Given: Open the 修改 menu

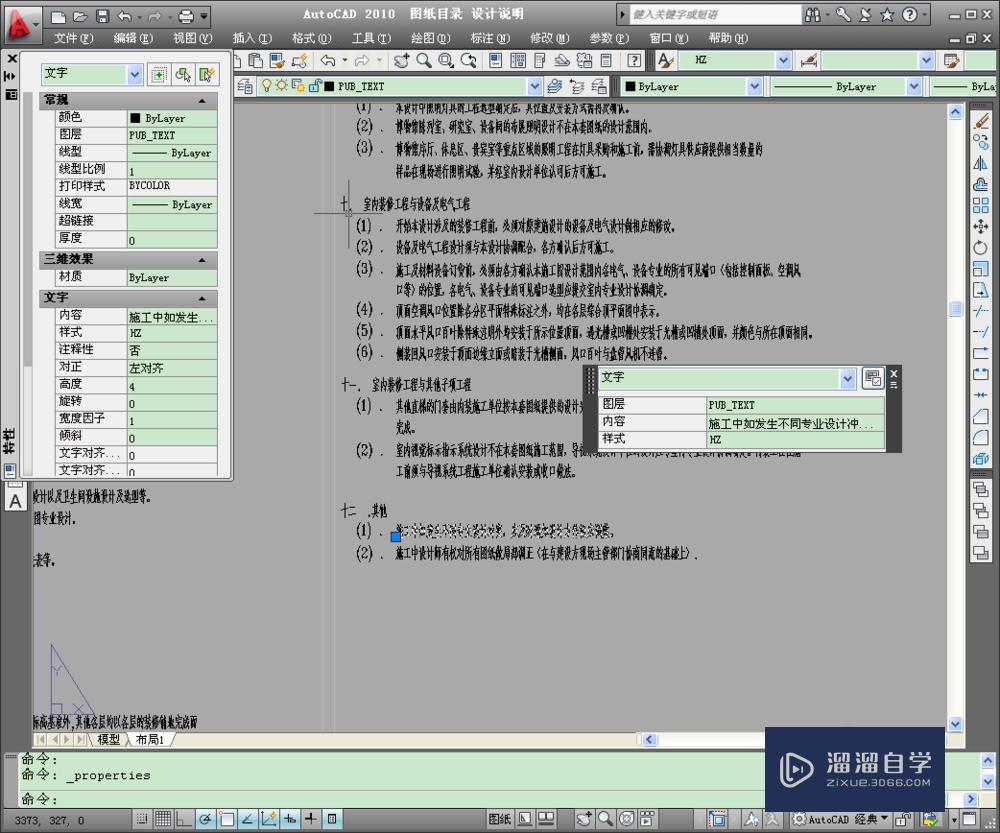Looking at the screenshot, I should click(547, 38).
